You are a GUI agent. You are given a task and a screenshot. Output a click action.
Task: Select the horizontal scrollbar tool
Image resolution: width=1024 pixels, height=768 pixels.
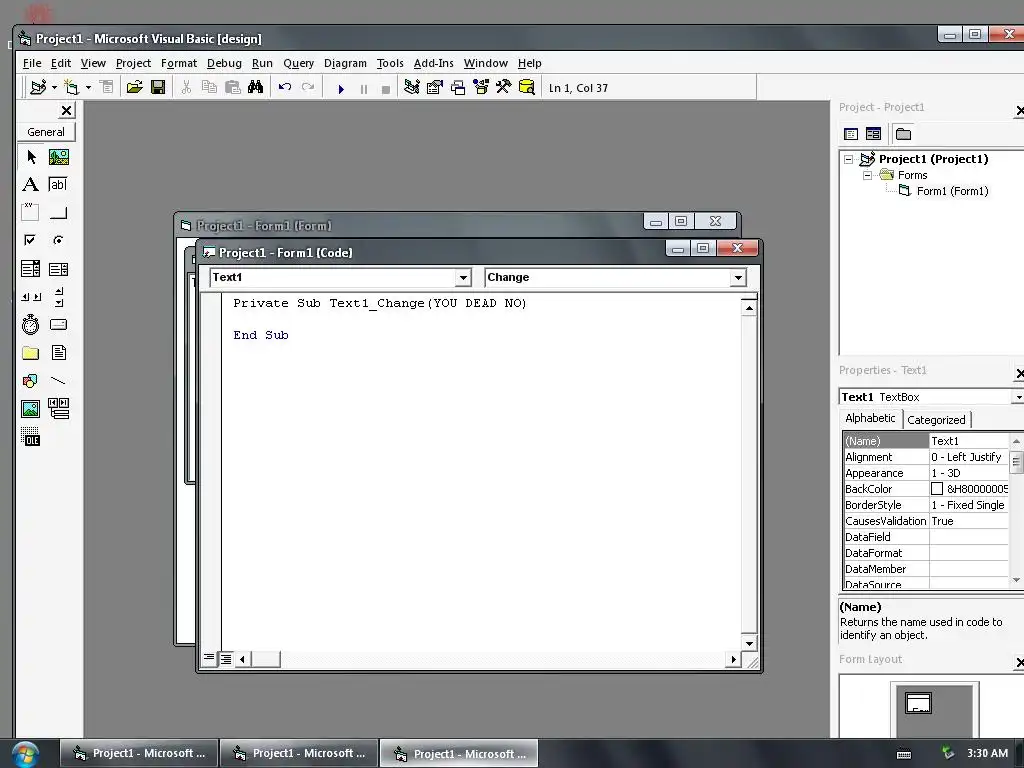click(x=31, y=296)
